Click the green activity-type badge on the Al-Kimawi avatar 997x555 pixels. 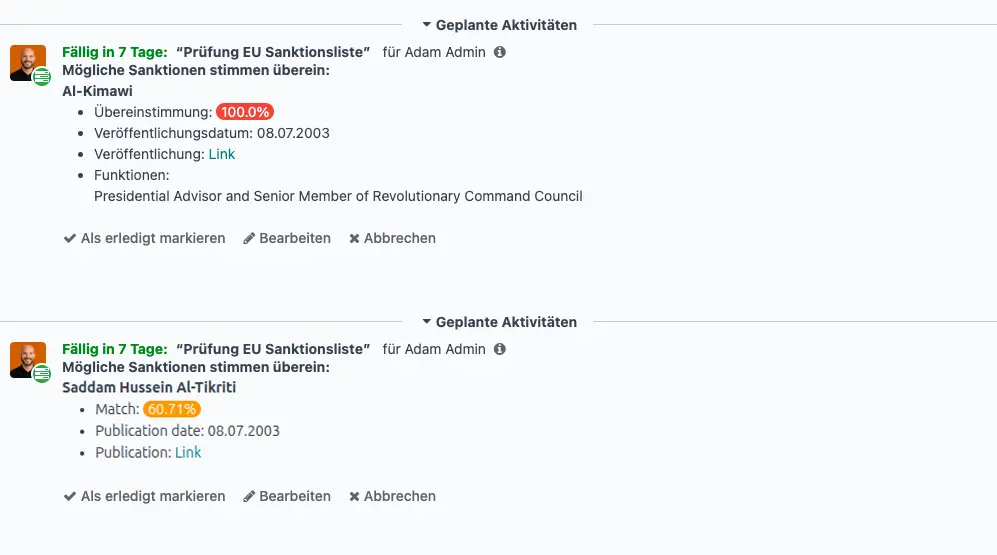(42, 77)
